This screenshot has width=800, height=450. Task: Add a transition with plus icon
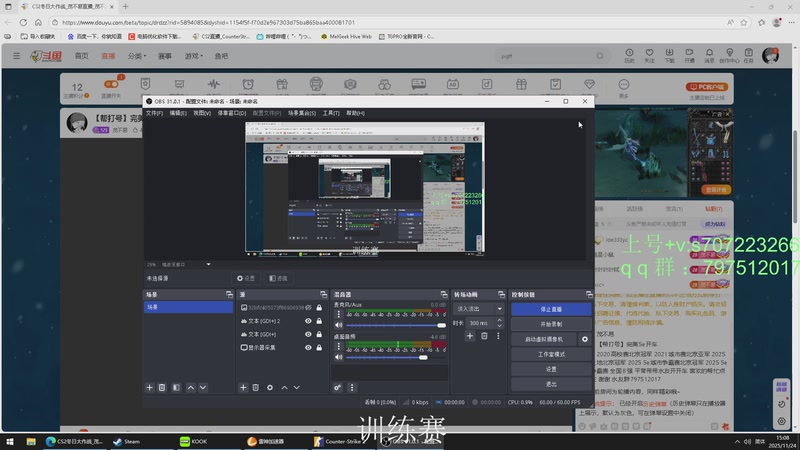tap(469, 336)
